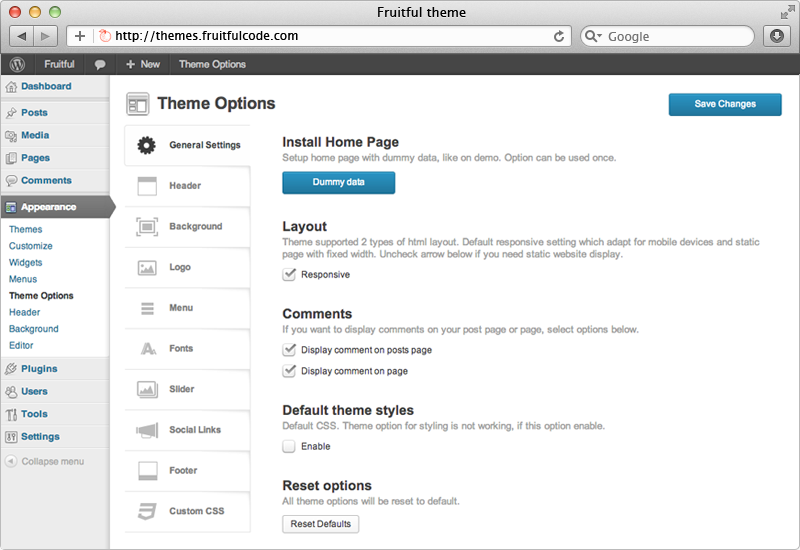Image resolution: width=800 pixels, height=550 pixels.
Task: Enable the default theme styles checkbox
Action: coord(289,446)
